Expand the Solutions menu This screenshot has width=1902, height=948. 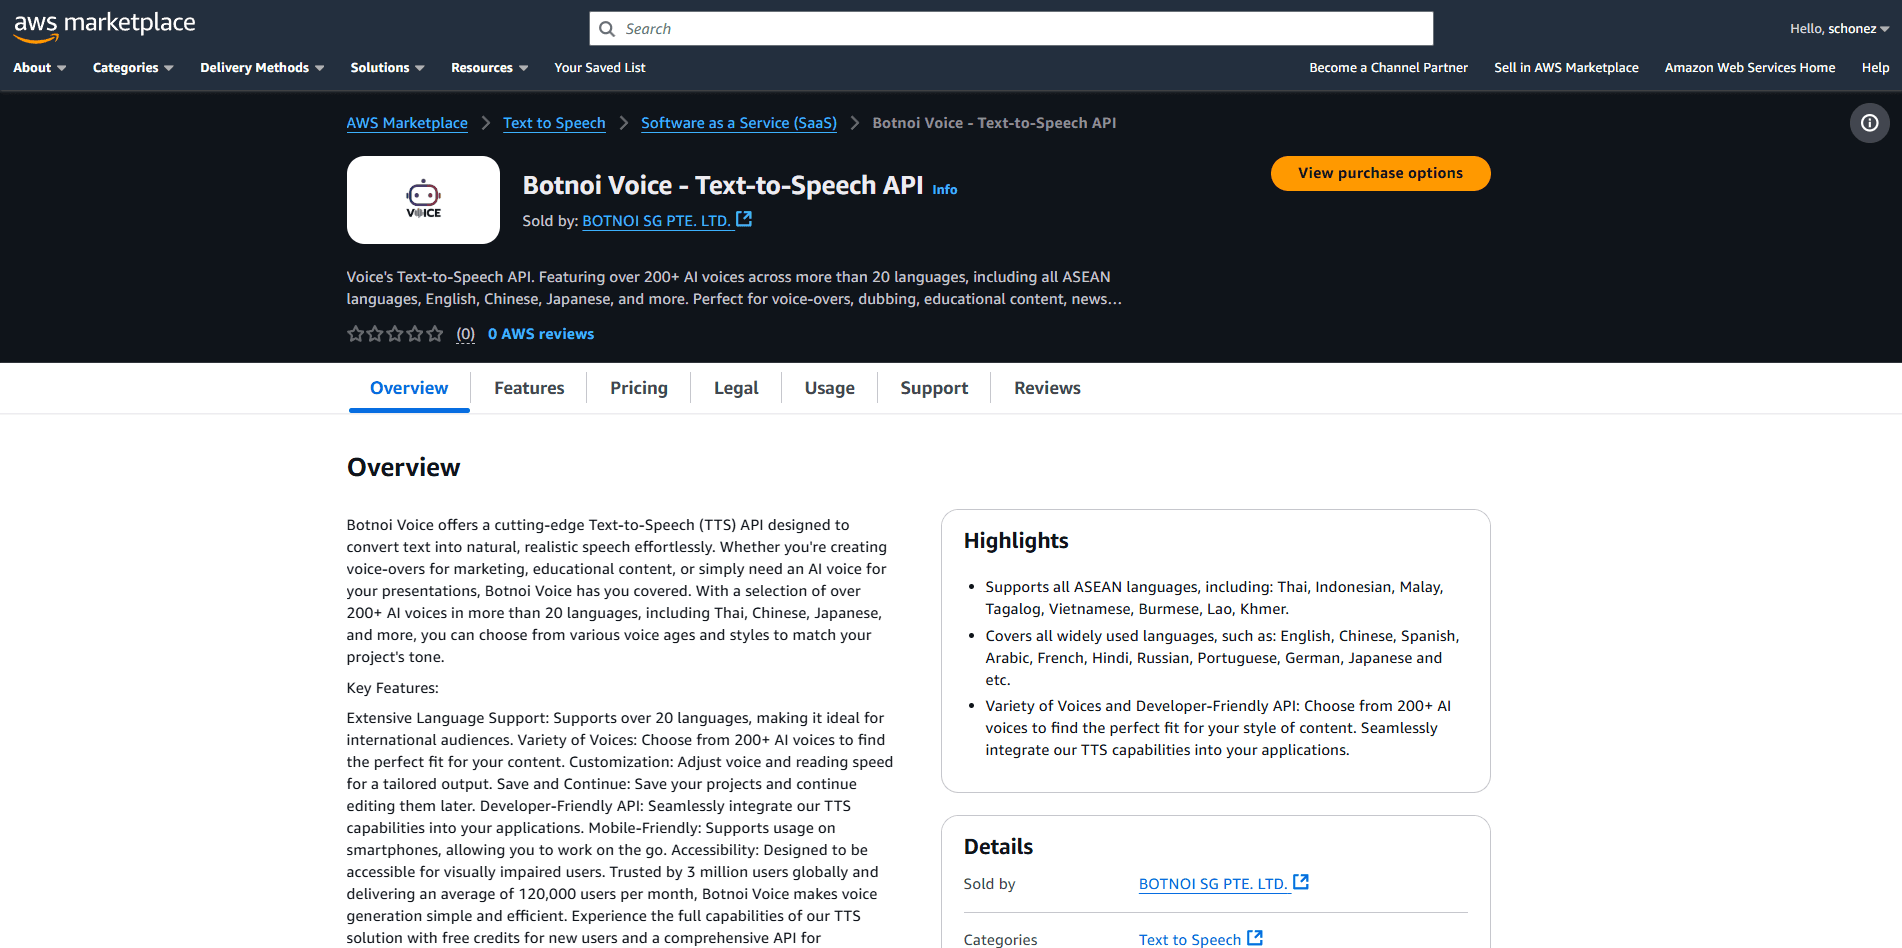click(x=387, y=68)
